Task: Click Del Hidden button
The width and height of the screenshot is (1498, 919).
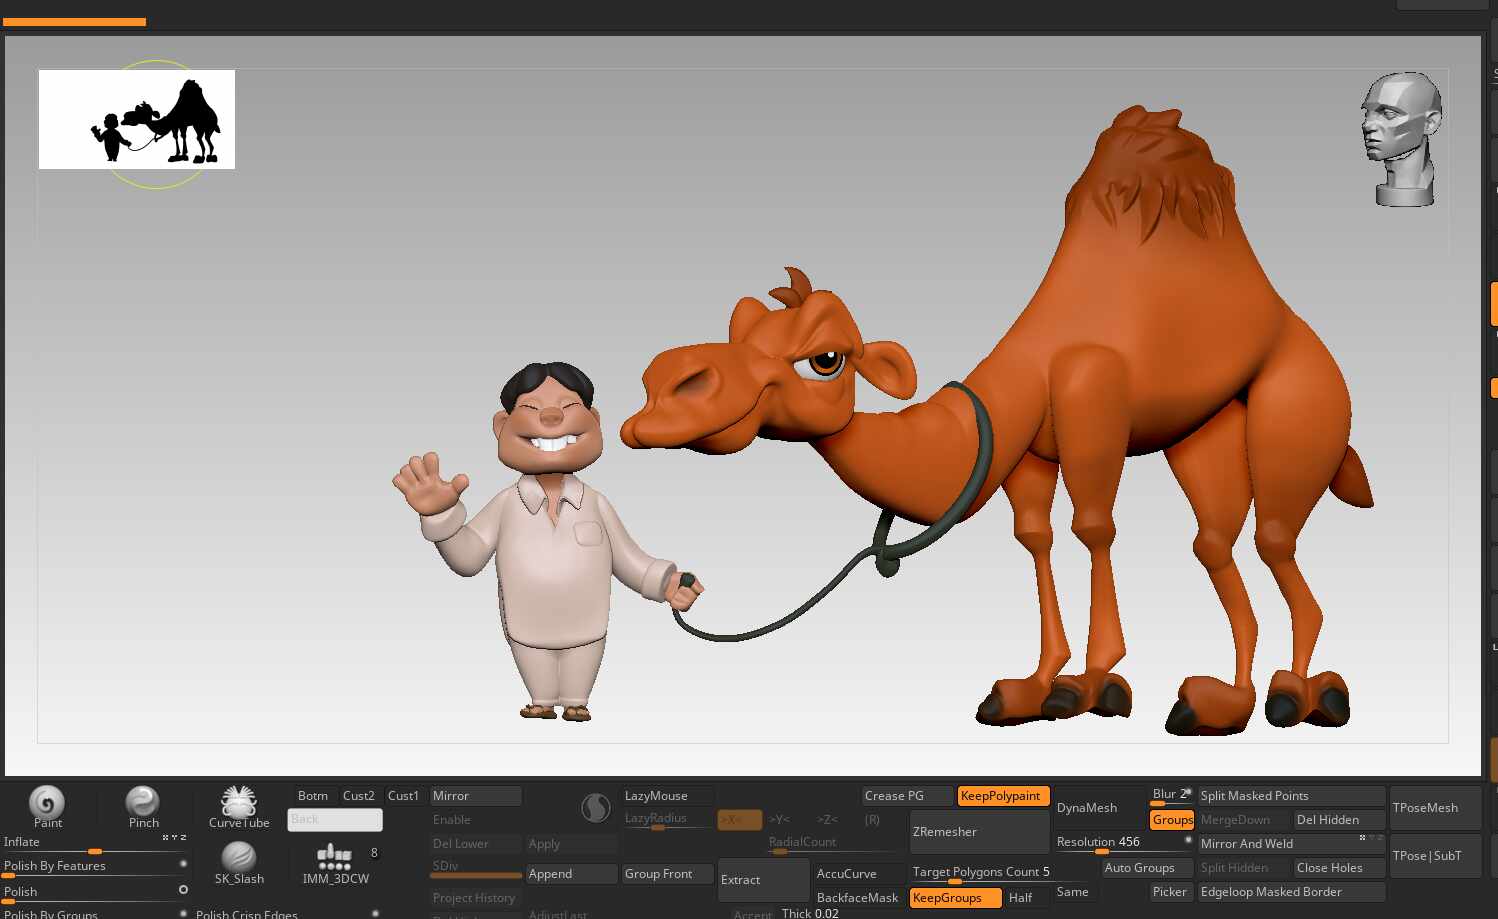Action: click(x=1339, y=820)
